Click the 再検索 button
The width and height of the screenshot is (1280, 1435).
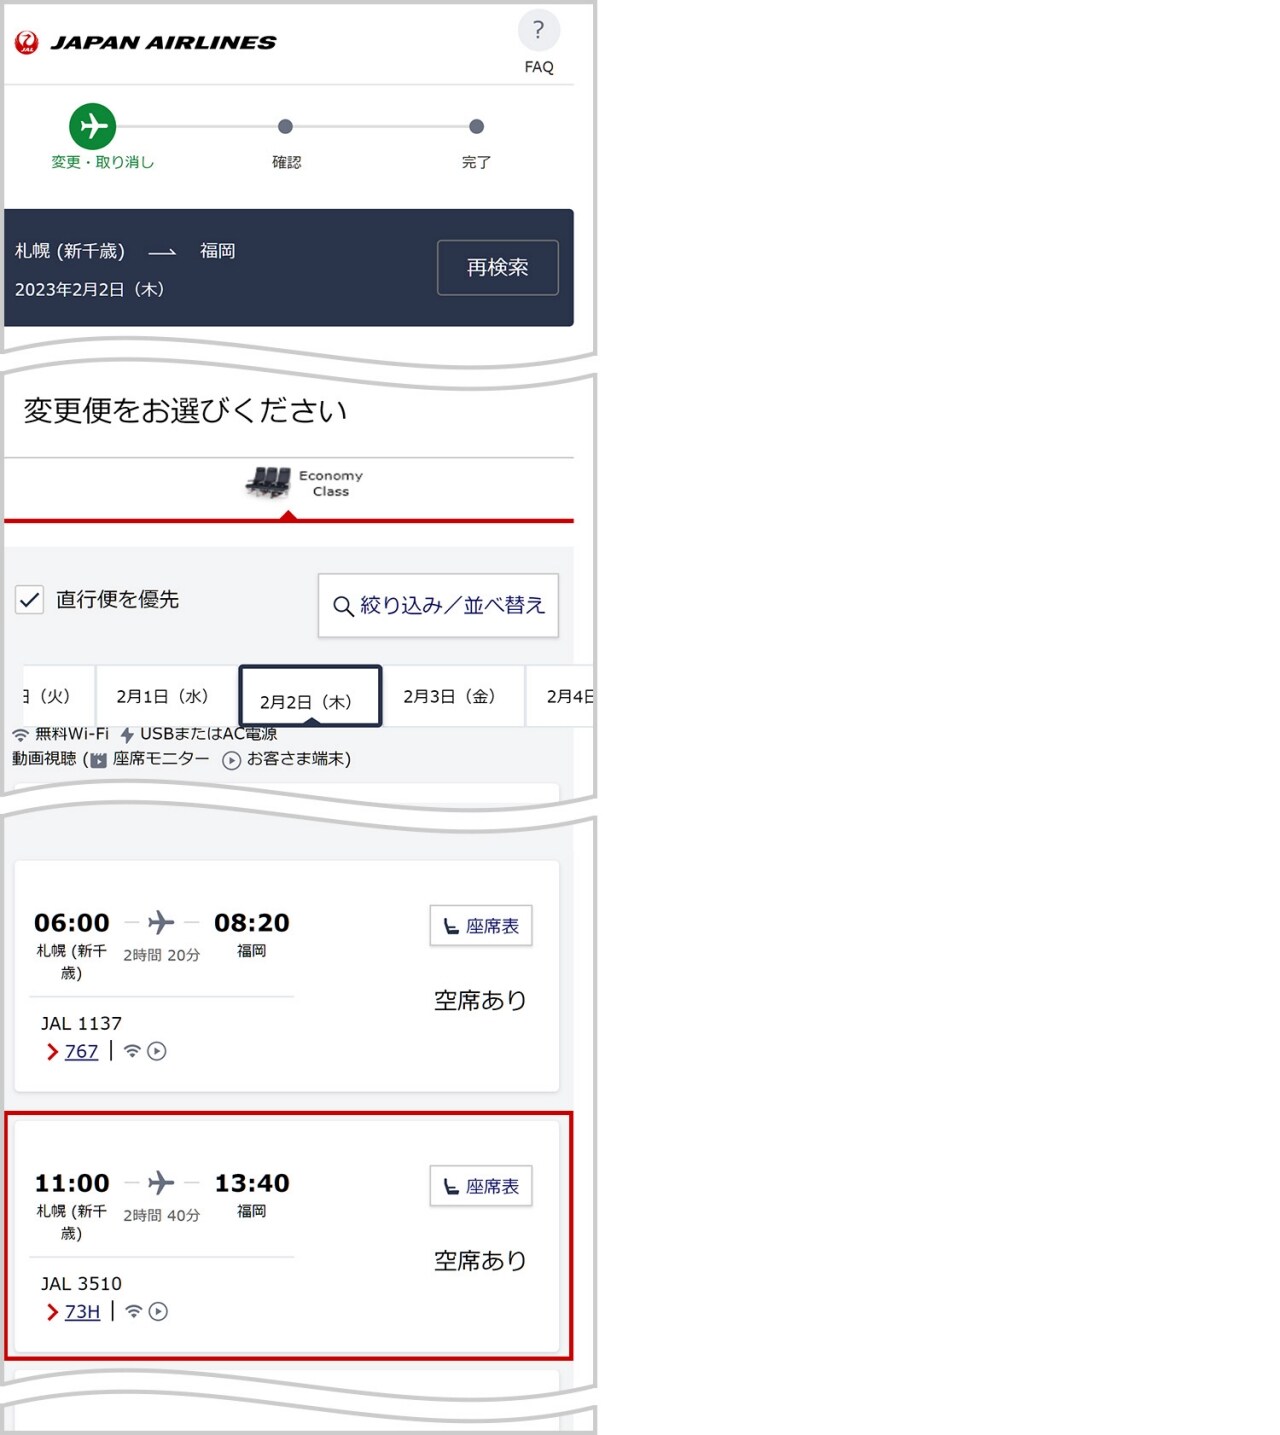tap(497, 267)
